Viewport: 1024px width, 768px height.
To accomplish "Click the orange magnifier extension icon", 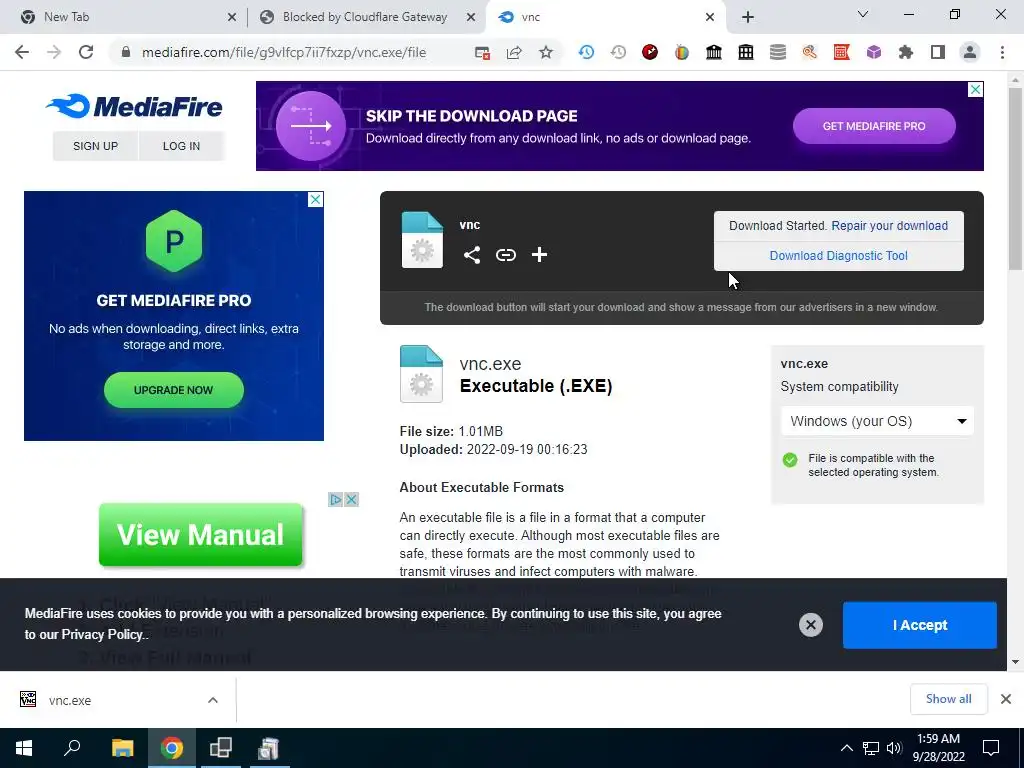I will coord(810,52).
